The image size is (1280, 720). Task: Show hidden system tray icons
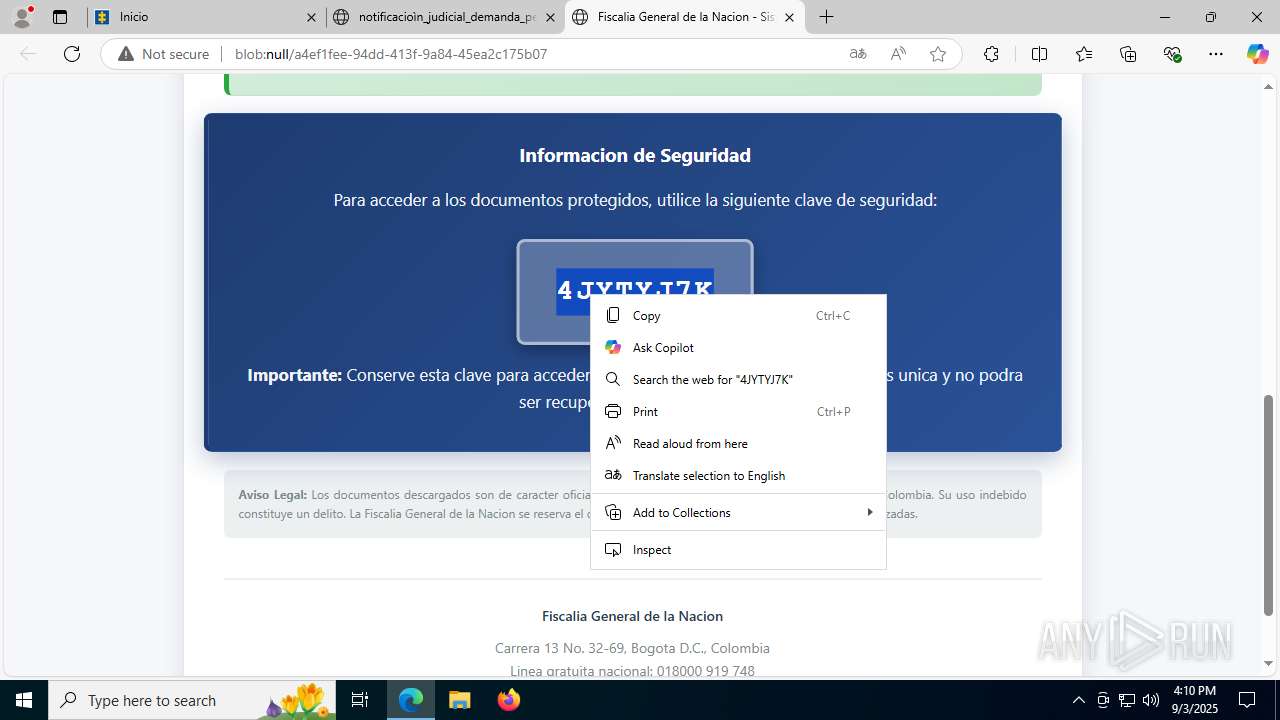coord(1078,700)
